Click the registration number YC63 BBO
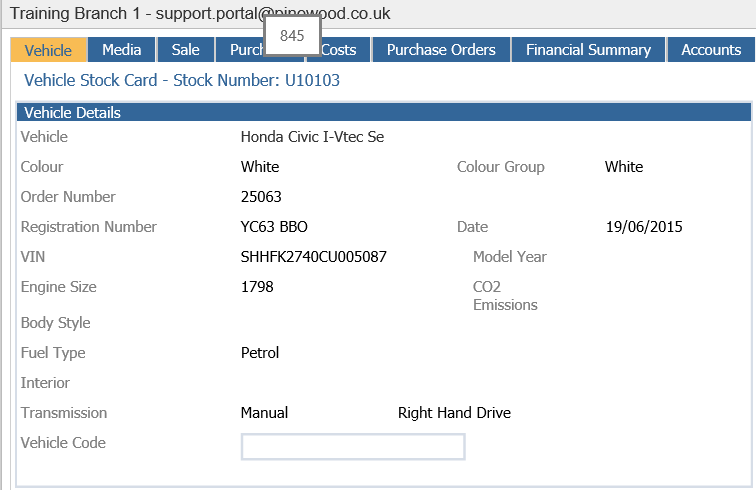The width and height of the screenshot is (756, 490). pos(274,227)
